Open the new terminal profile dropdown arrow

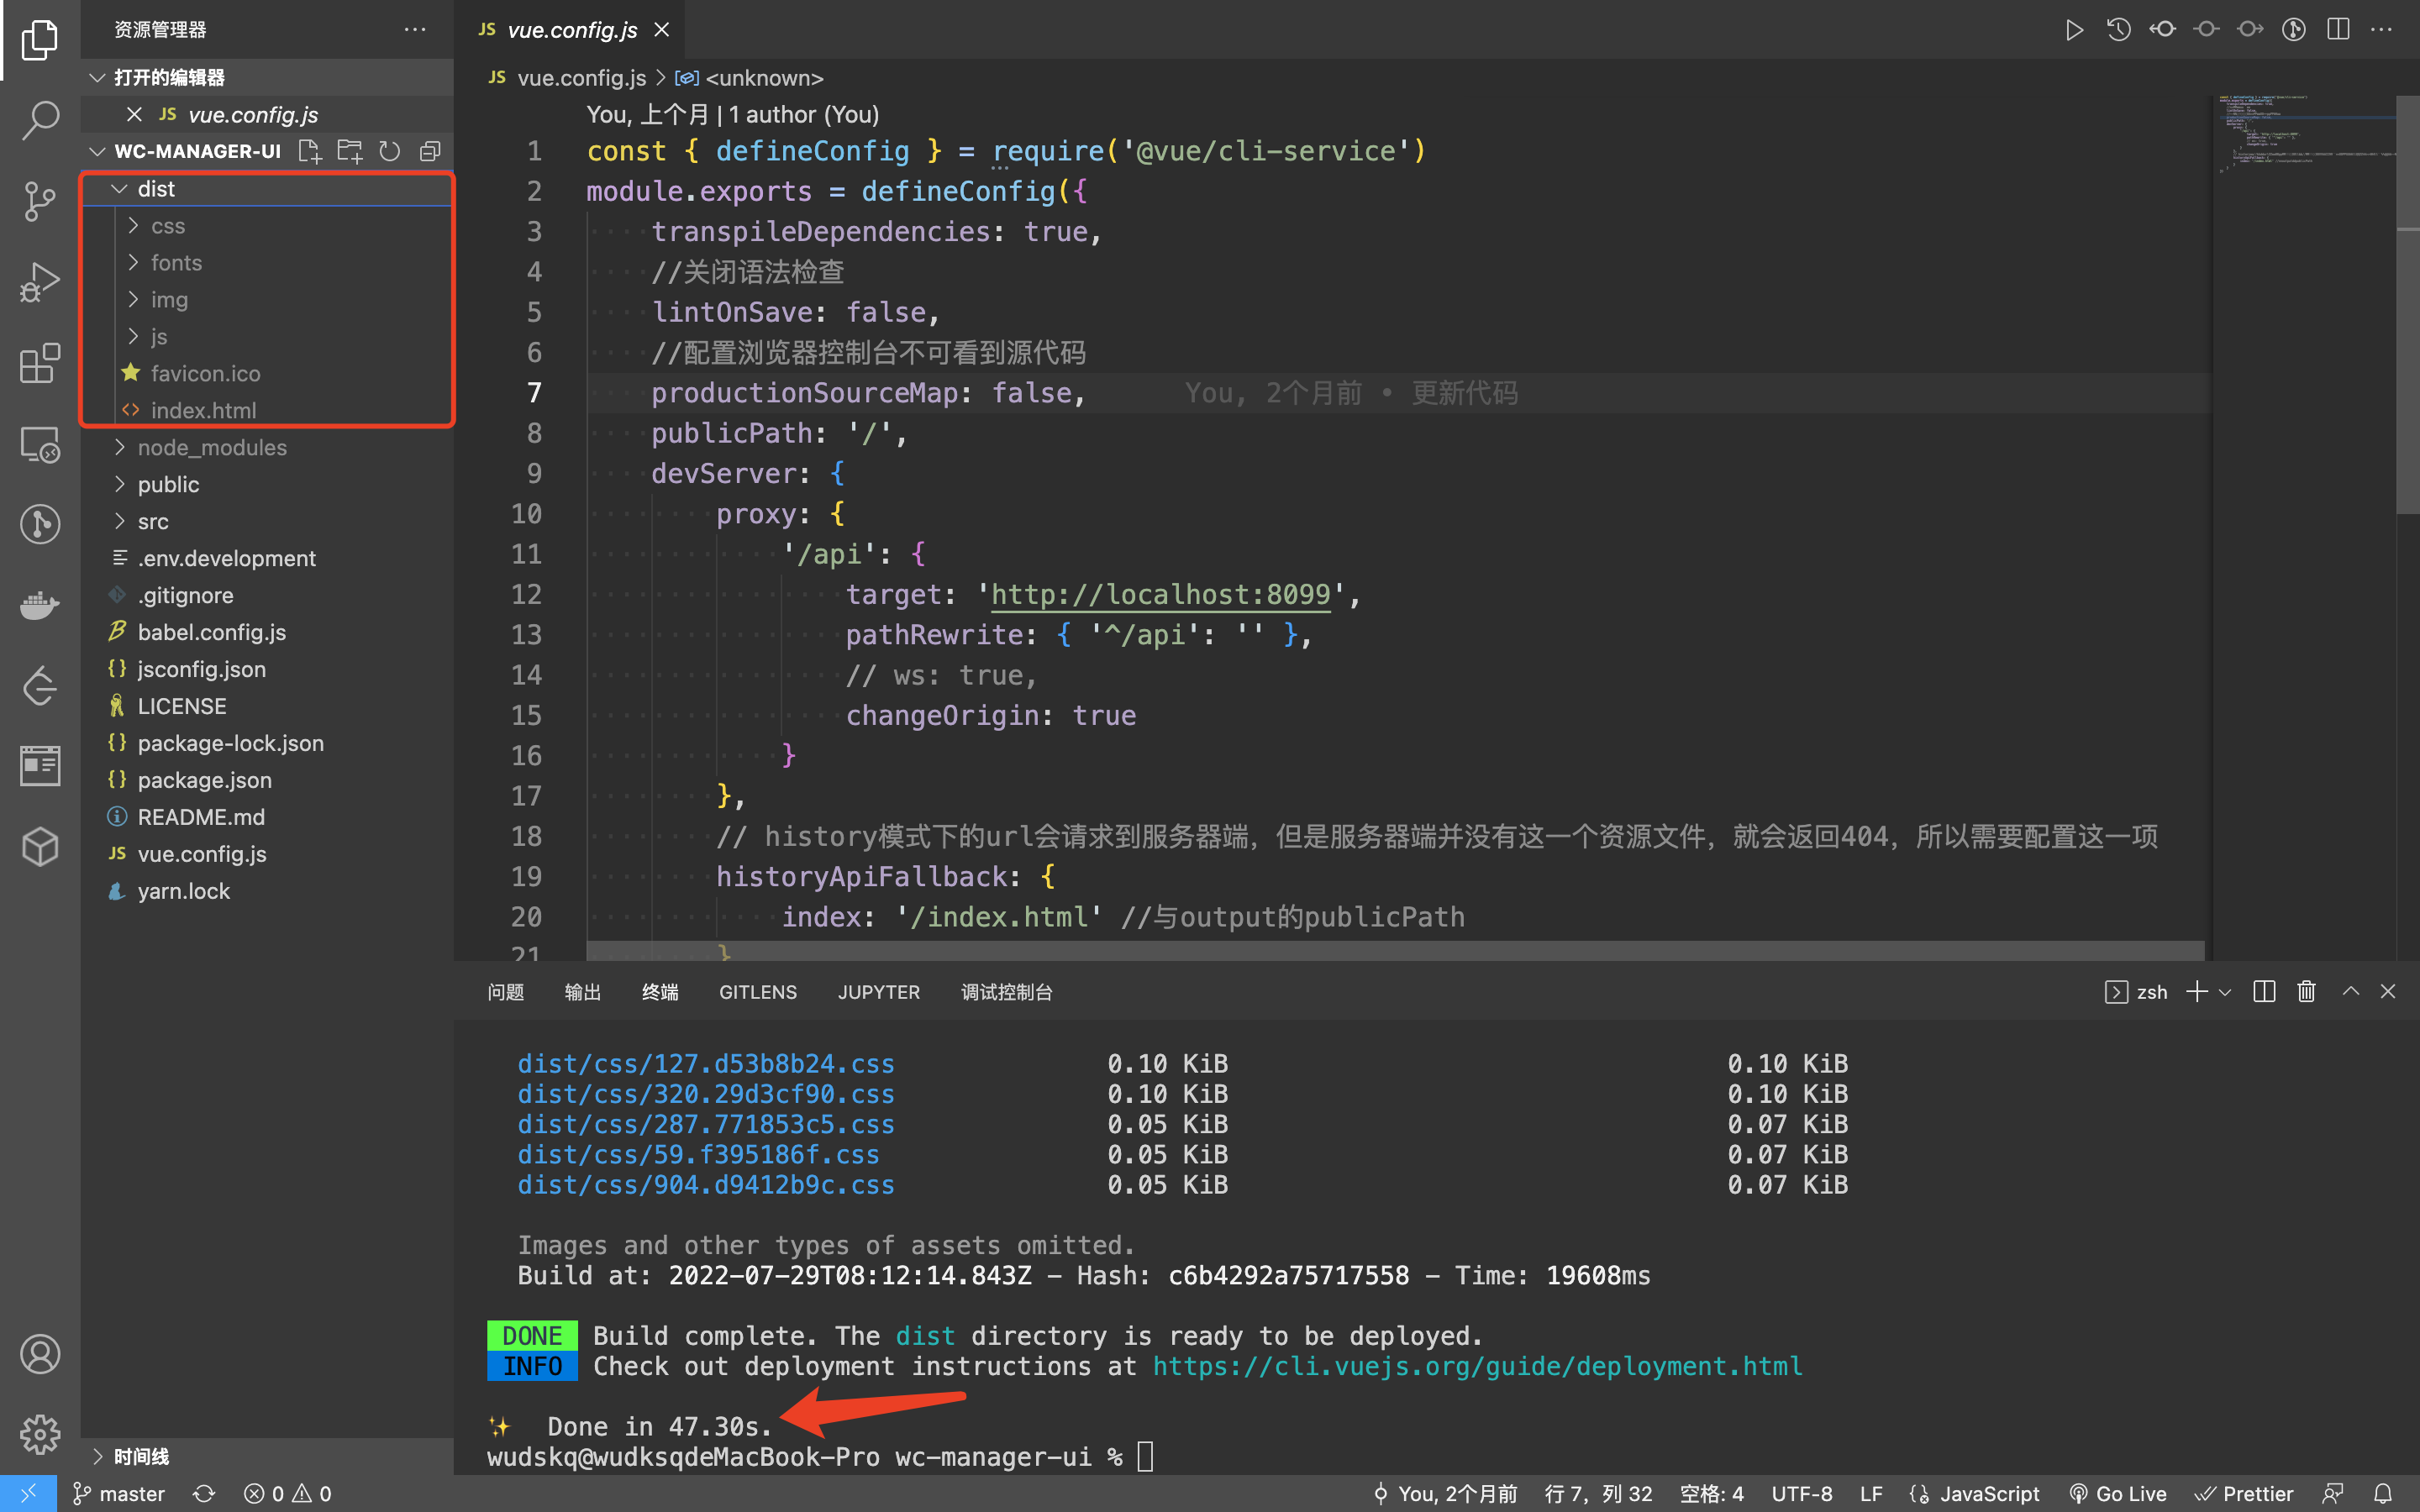click(x=2225, y=991)
